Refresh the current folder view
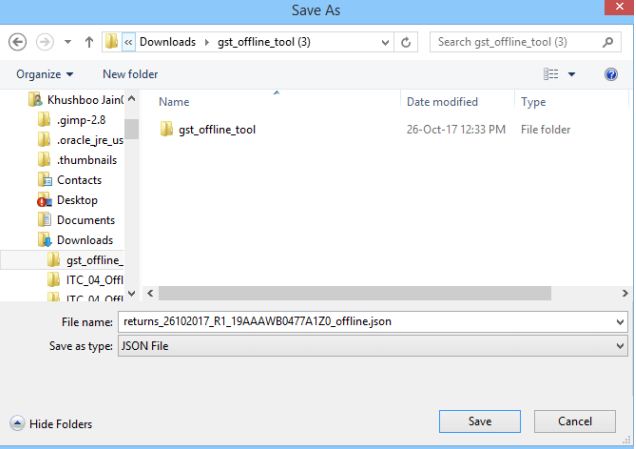Image resolution: width=636 pixels, height=449 pixels. click(x=406, y=42)
